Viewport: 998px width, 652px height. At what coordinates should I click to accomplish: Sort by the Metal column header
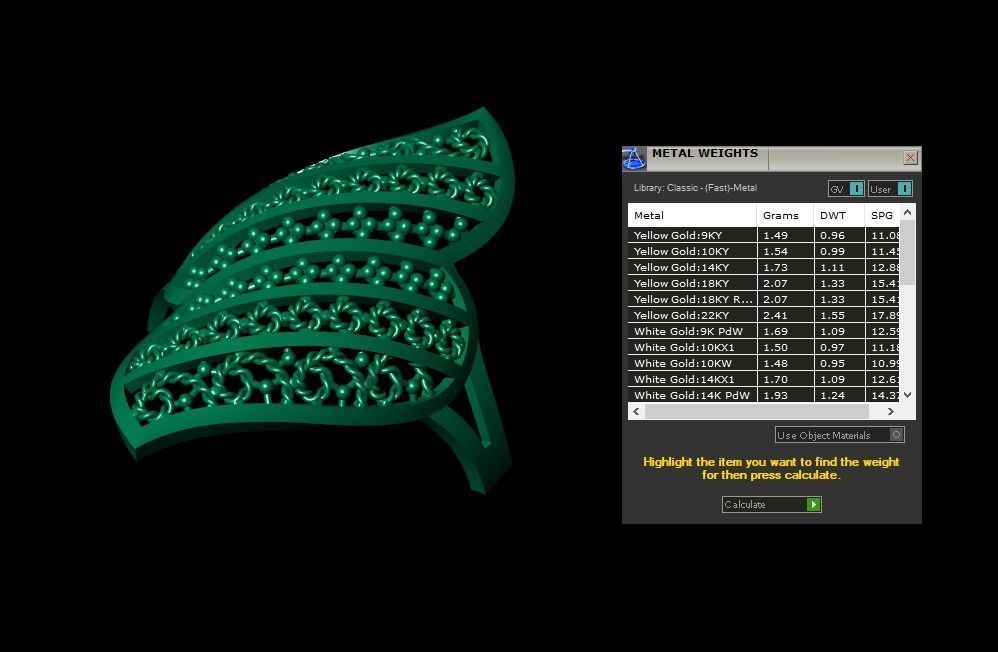[692, 215]
